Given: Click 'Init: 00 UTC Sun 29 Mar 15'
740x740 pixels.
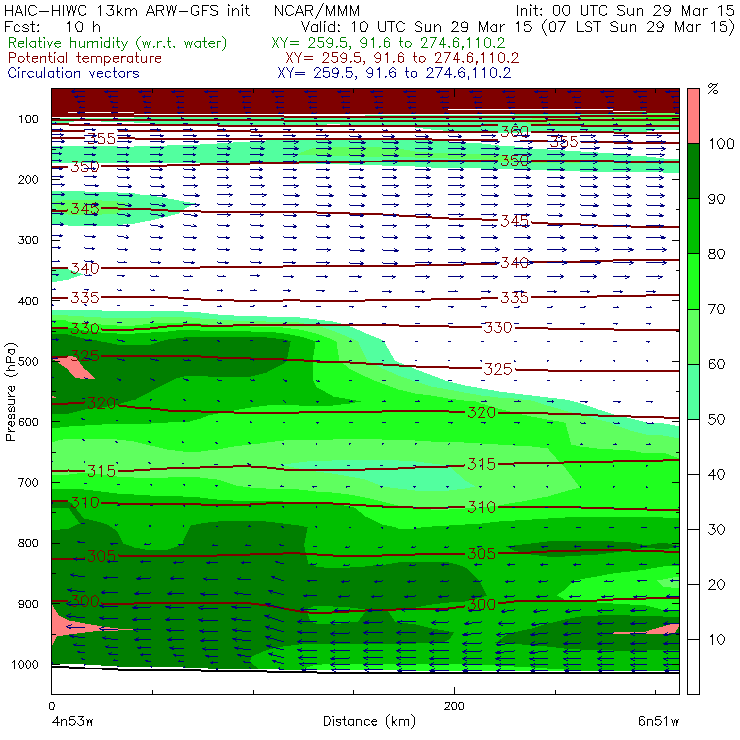Looking at the screenshot, I should coord(624,10).
